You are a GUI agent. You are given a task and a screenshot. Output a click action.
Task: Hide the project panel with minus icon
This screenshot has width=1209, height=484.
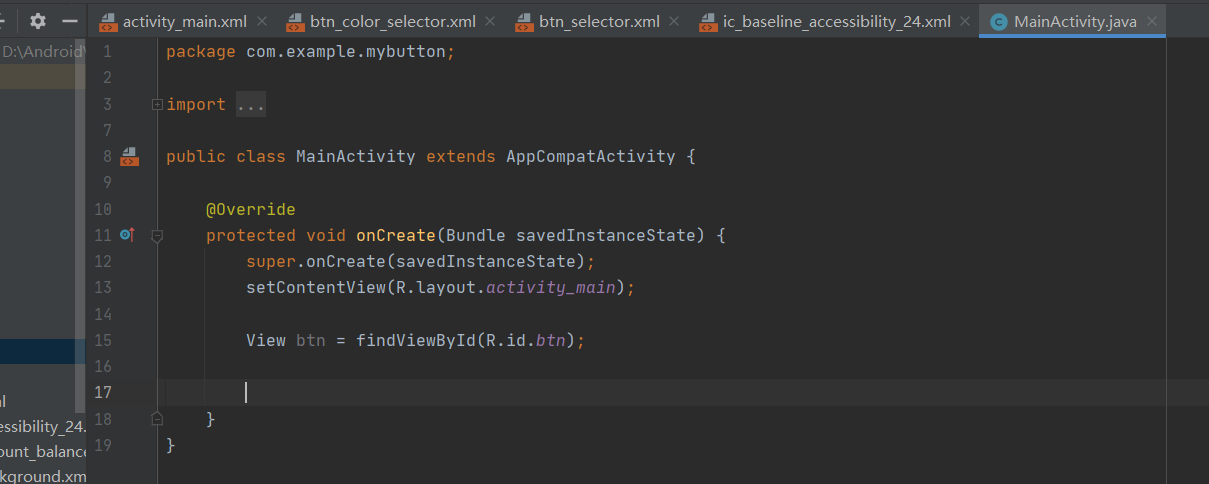tap(70, 20)
